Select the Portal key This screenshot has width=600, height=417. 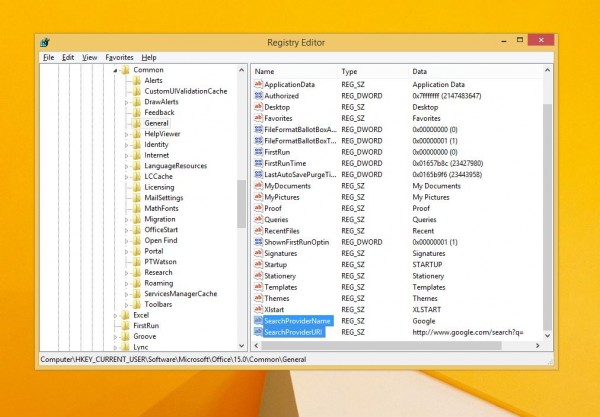(x=154, y=251)
